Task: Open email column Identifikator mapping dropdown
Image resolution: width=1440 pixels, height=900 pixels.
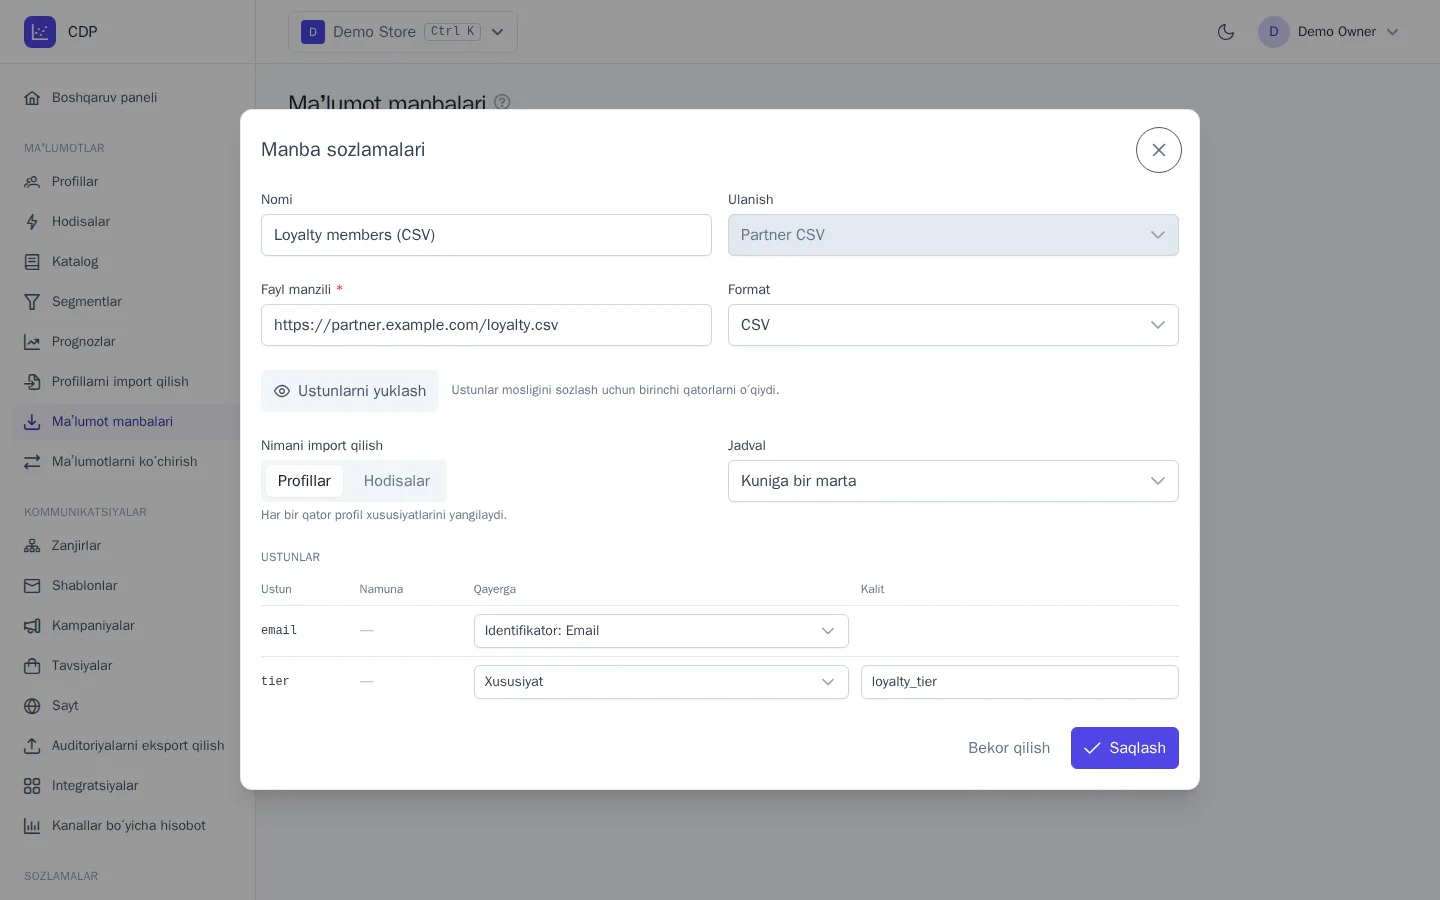Action: 661,631
